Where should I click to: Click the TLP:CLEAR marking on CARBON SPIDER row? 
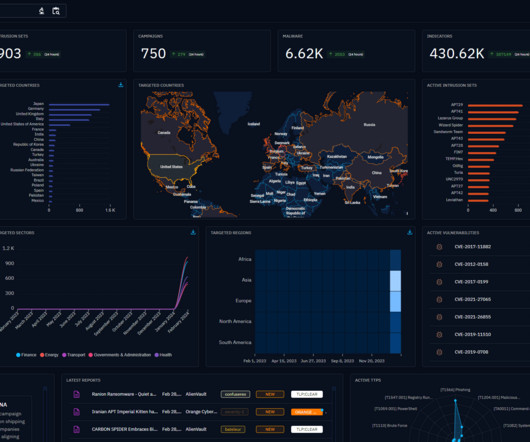[x=307, y=429]
